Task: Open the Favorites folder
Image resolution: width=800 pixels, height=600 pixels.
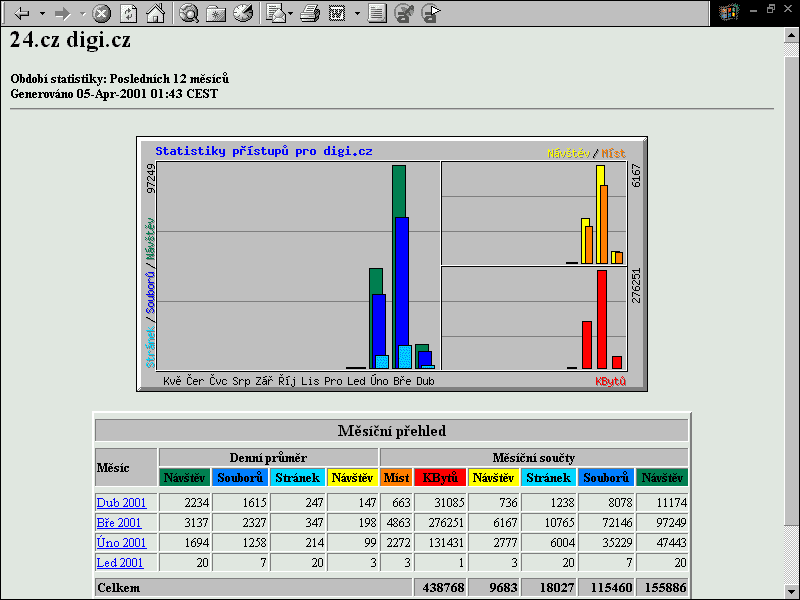Action: pos(216,13)
